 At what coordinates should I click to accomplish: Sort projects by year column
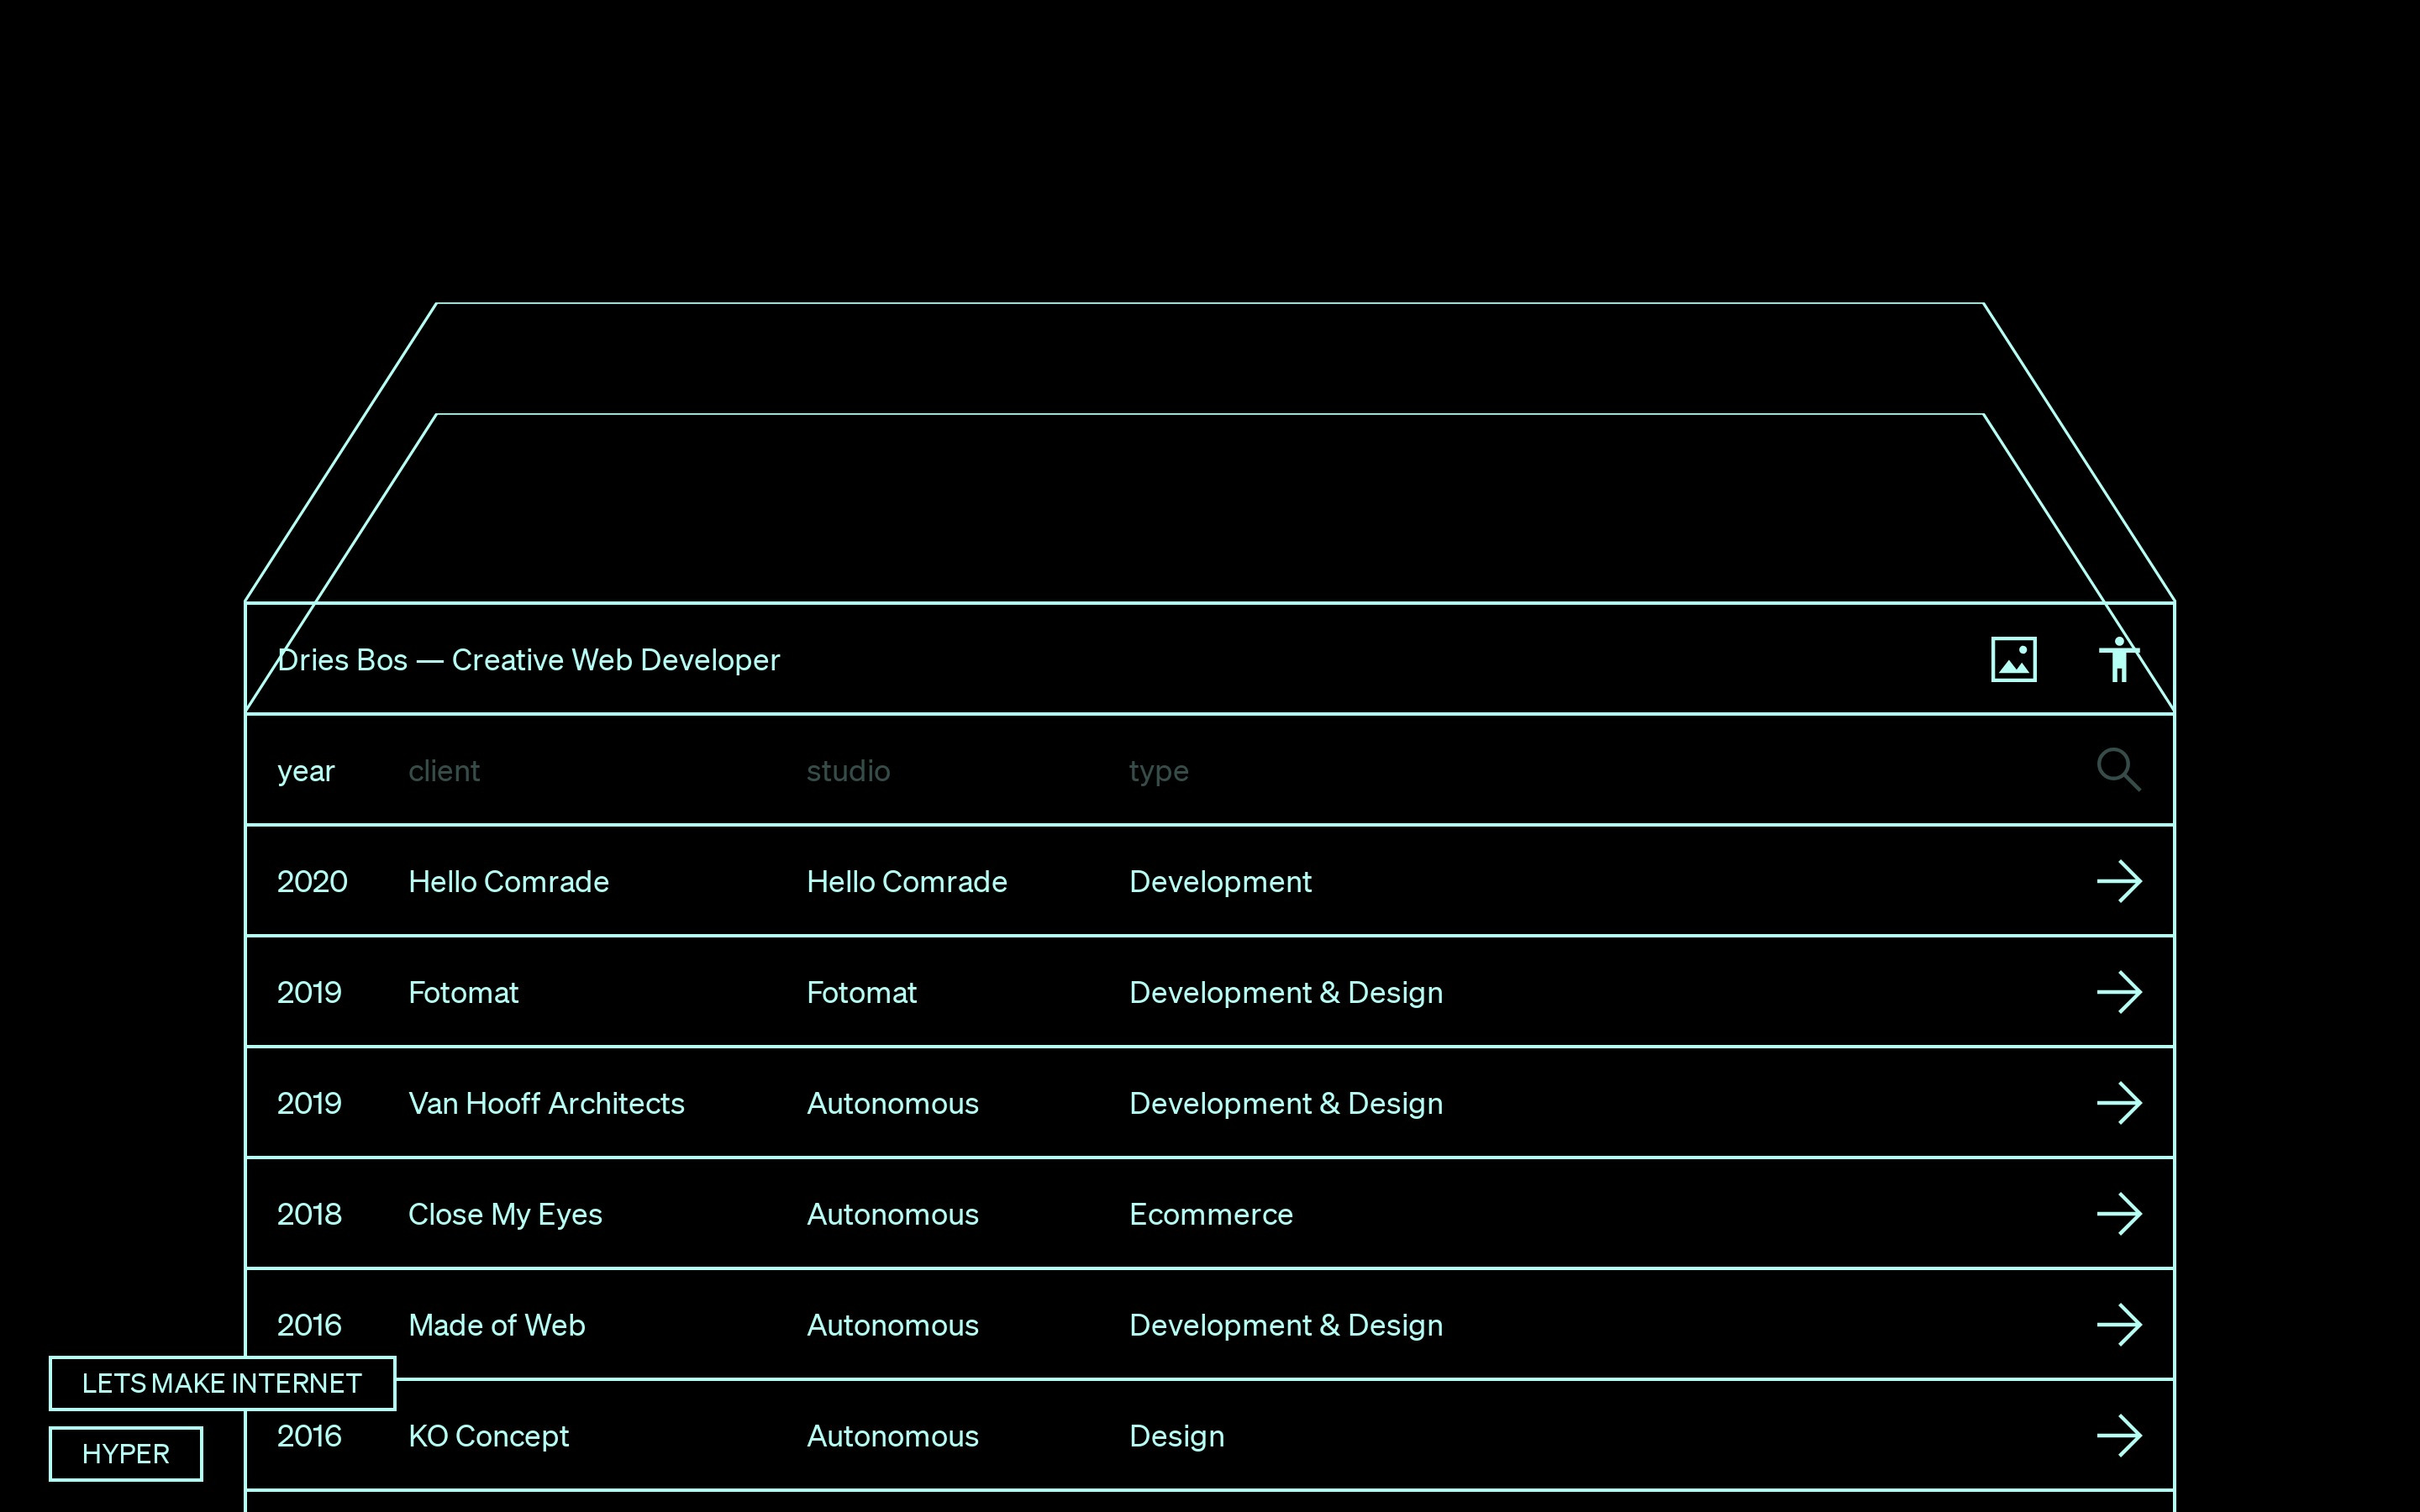305,771
